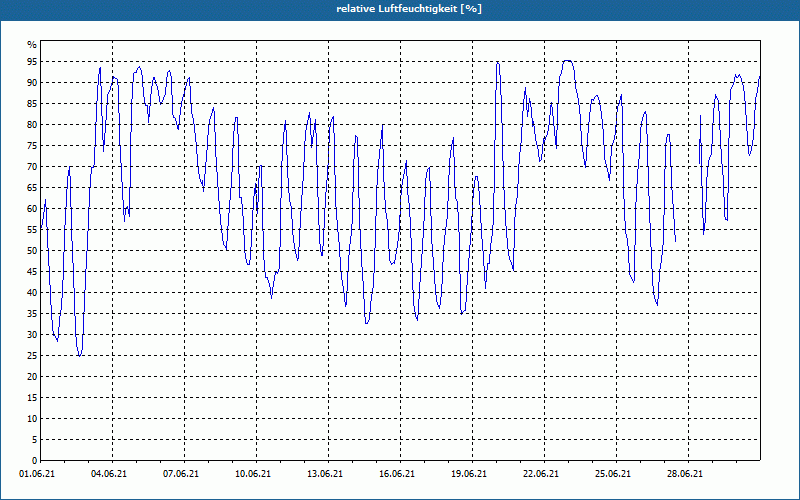Click the y-axis value 25
The height and width of the screenshot is (500, 800).
click(x=32, y=356)
